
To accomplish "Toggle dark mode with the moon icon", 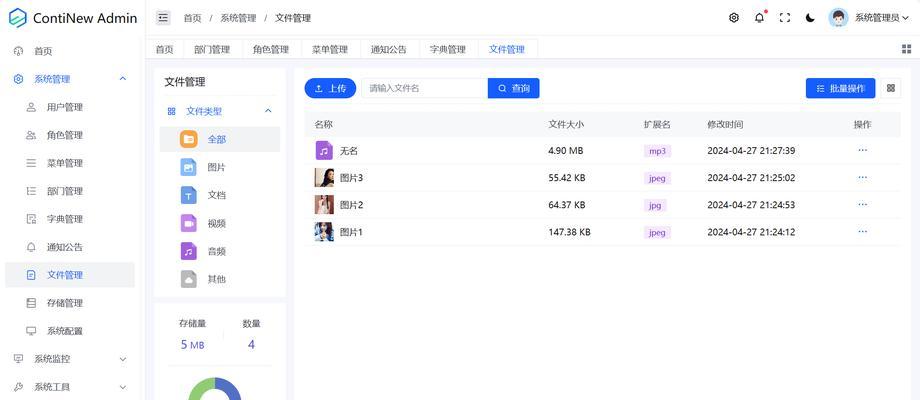I will [810, 18].
